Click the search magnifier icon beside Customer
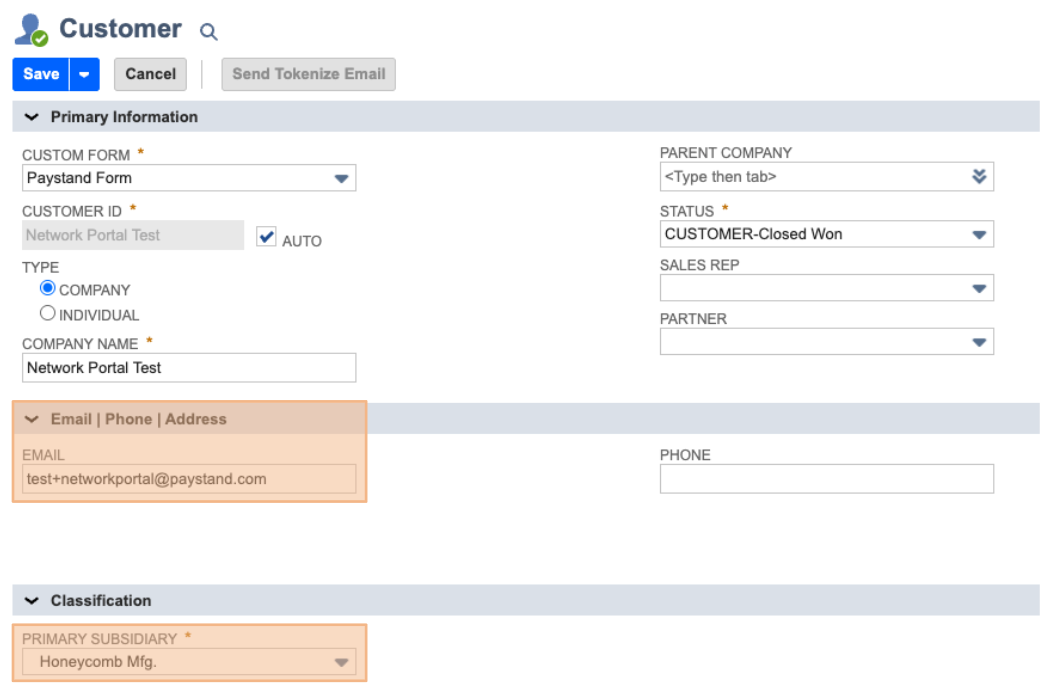 (208, 31)
